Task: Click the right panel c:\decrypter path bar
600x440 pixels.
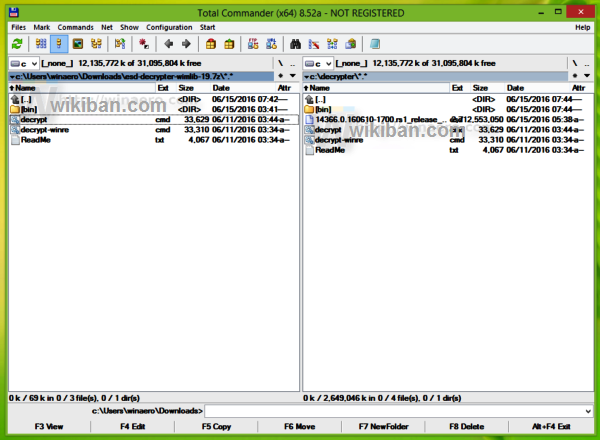Action: pos(435,76)
